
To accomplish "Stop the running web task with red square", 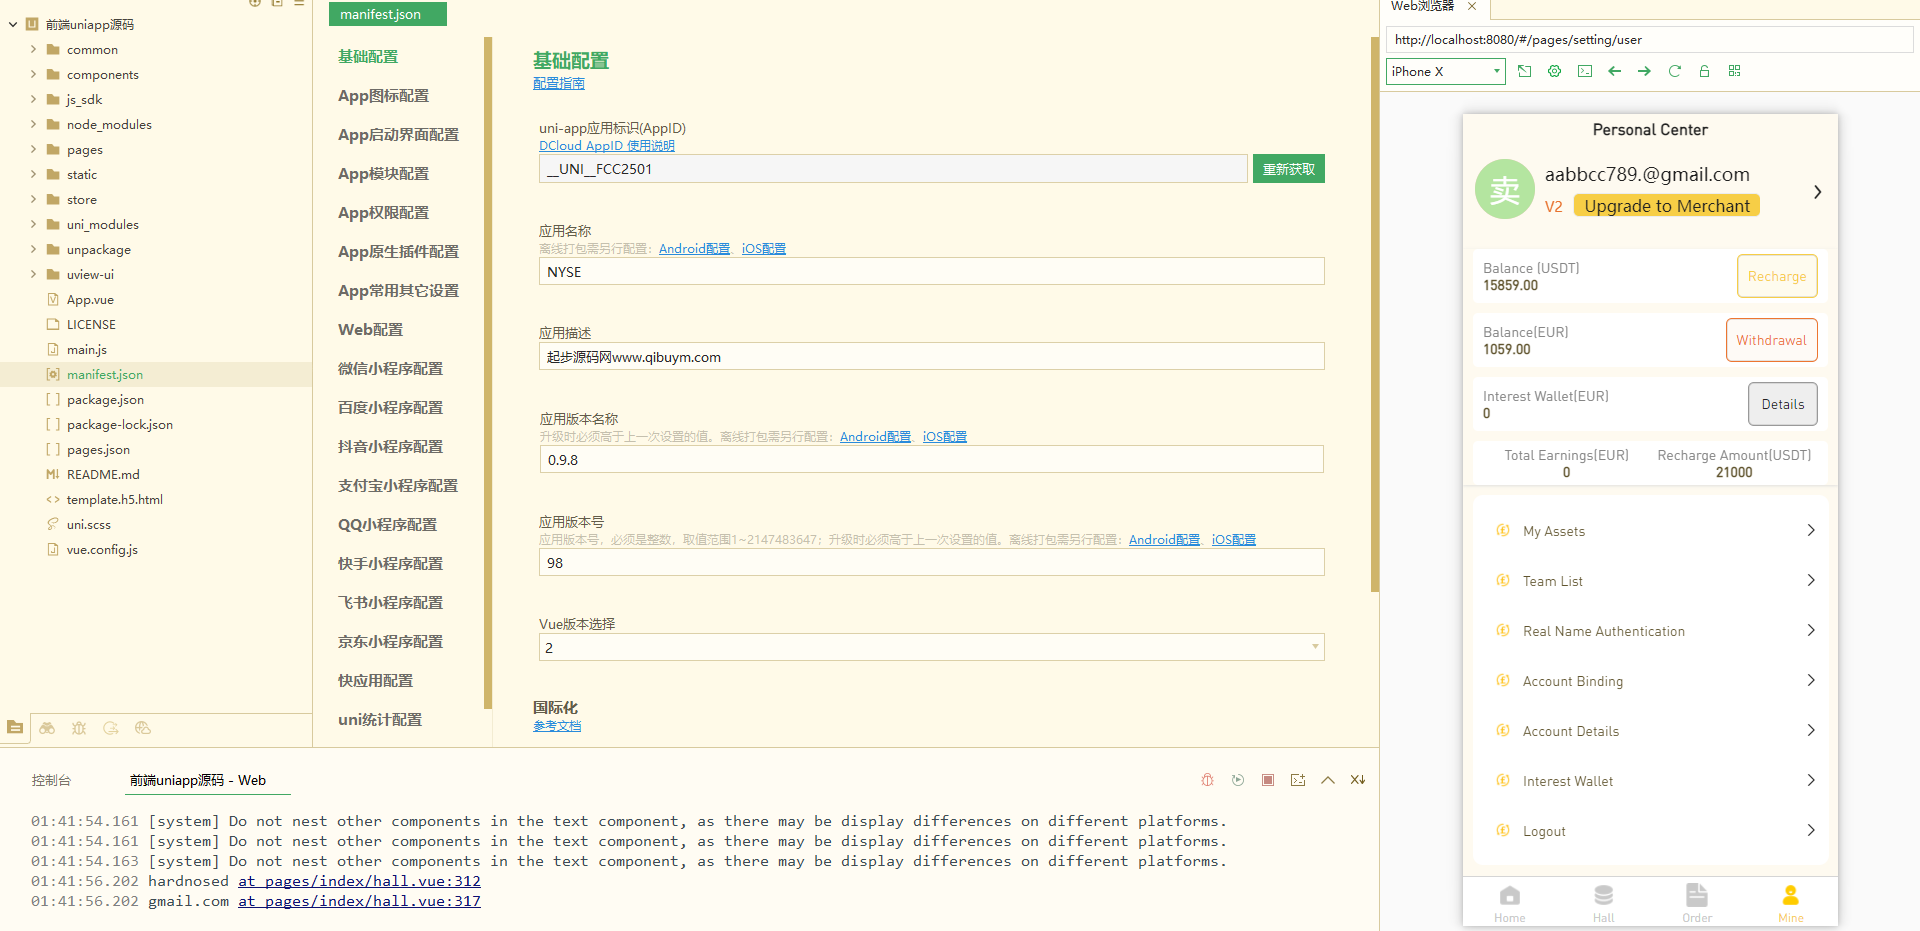I will pyautogui.click(x=1267, y=780).
